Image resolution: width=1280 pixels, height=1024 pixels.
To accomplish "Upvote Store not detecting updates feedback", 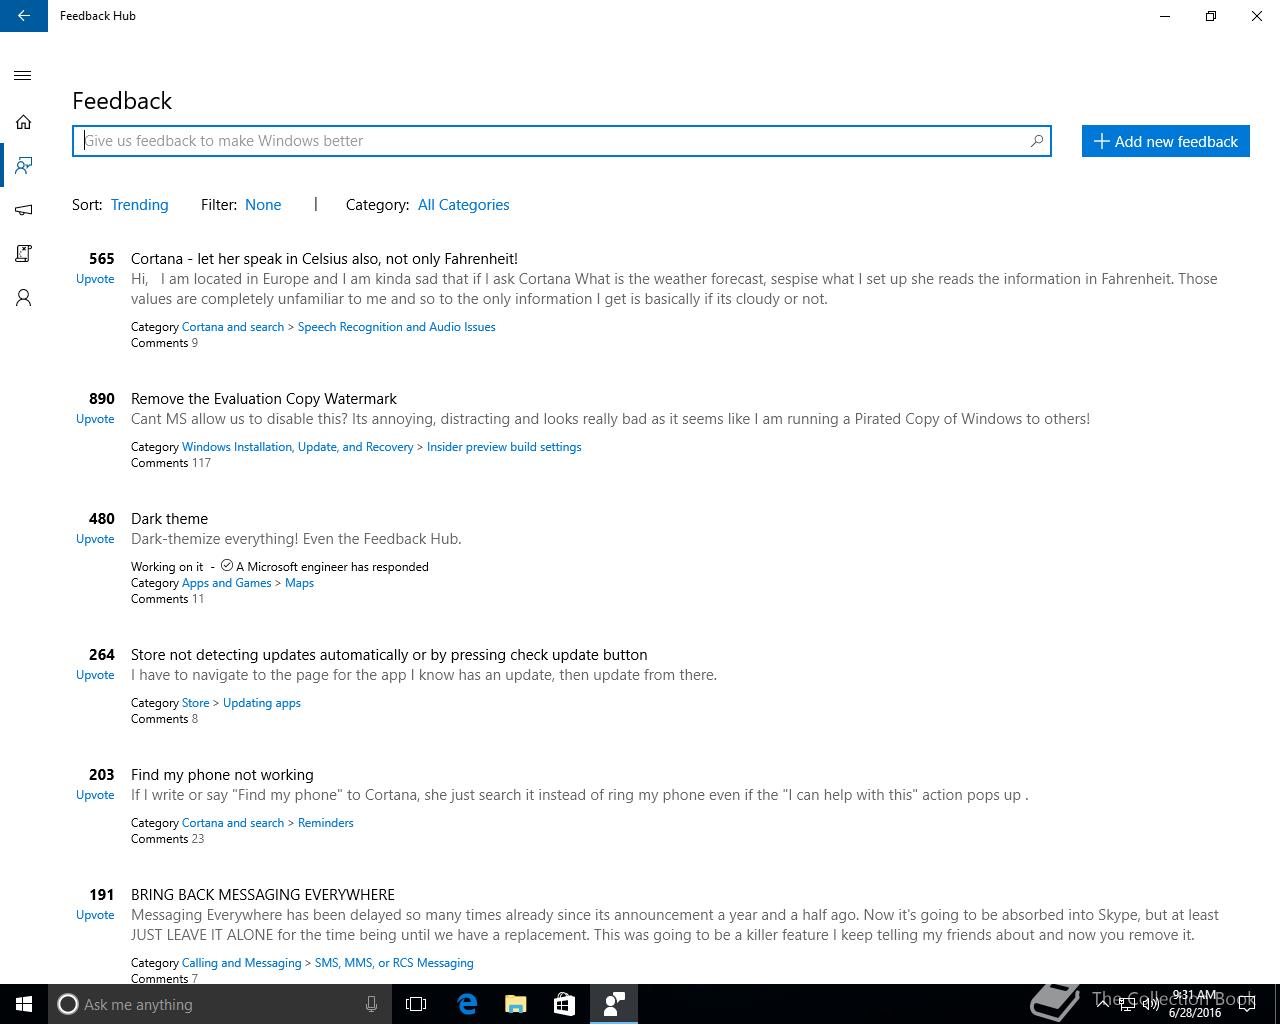I will [x=95, y=675].
